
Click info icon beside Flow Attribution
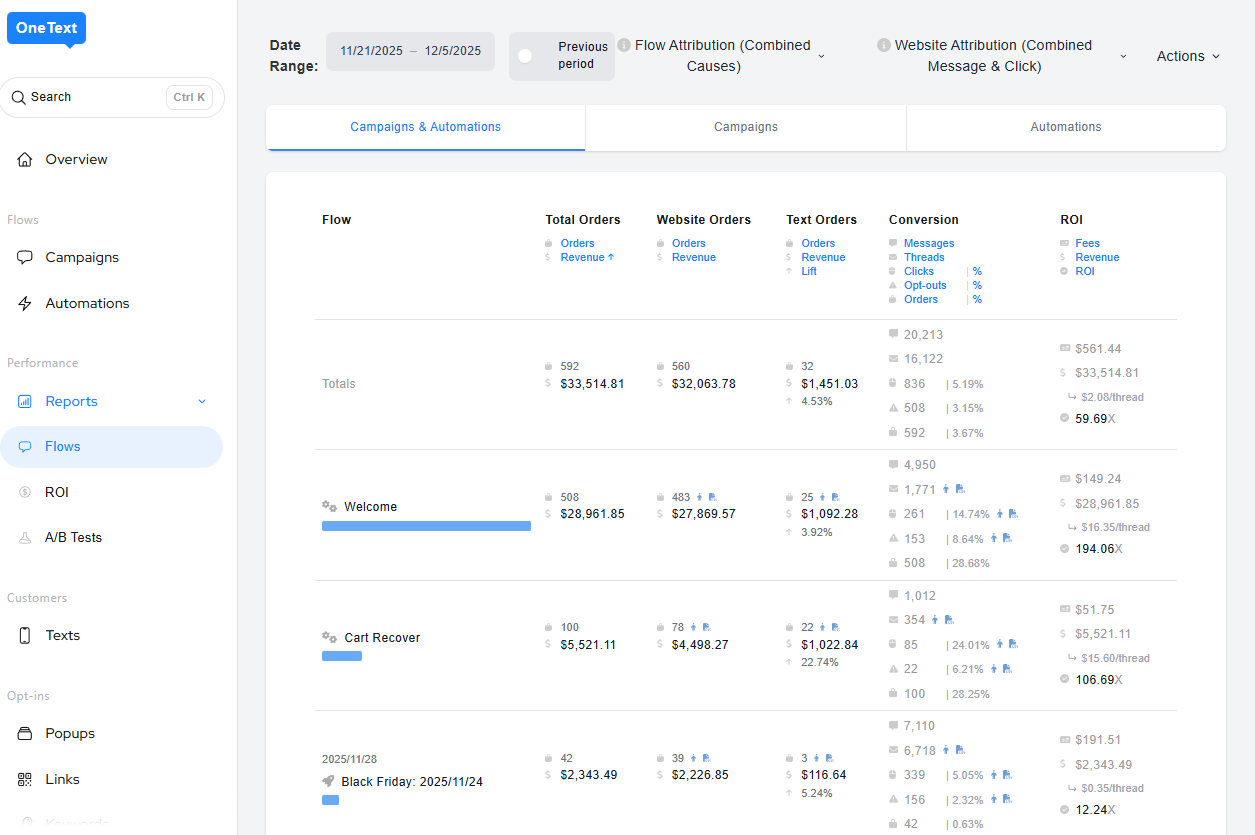click(624, 45)
